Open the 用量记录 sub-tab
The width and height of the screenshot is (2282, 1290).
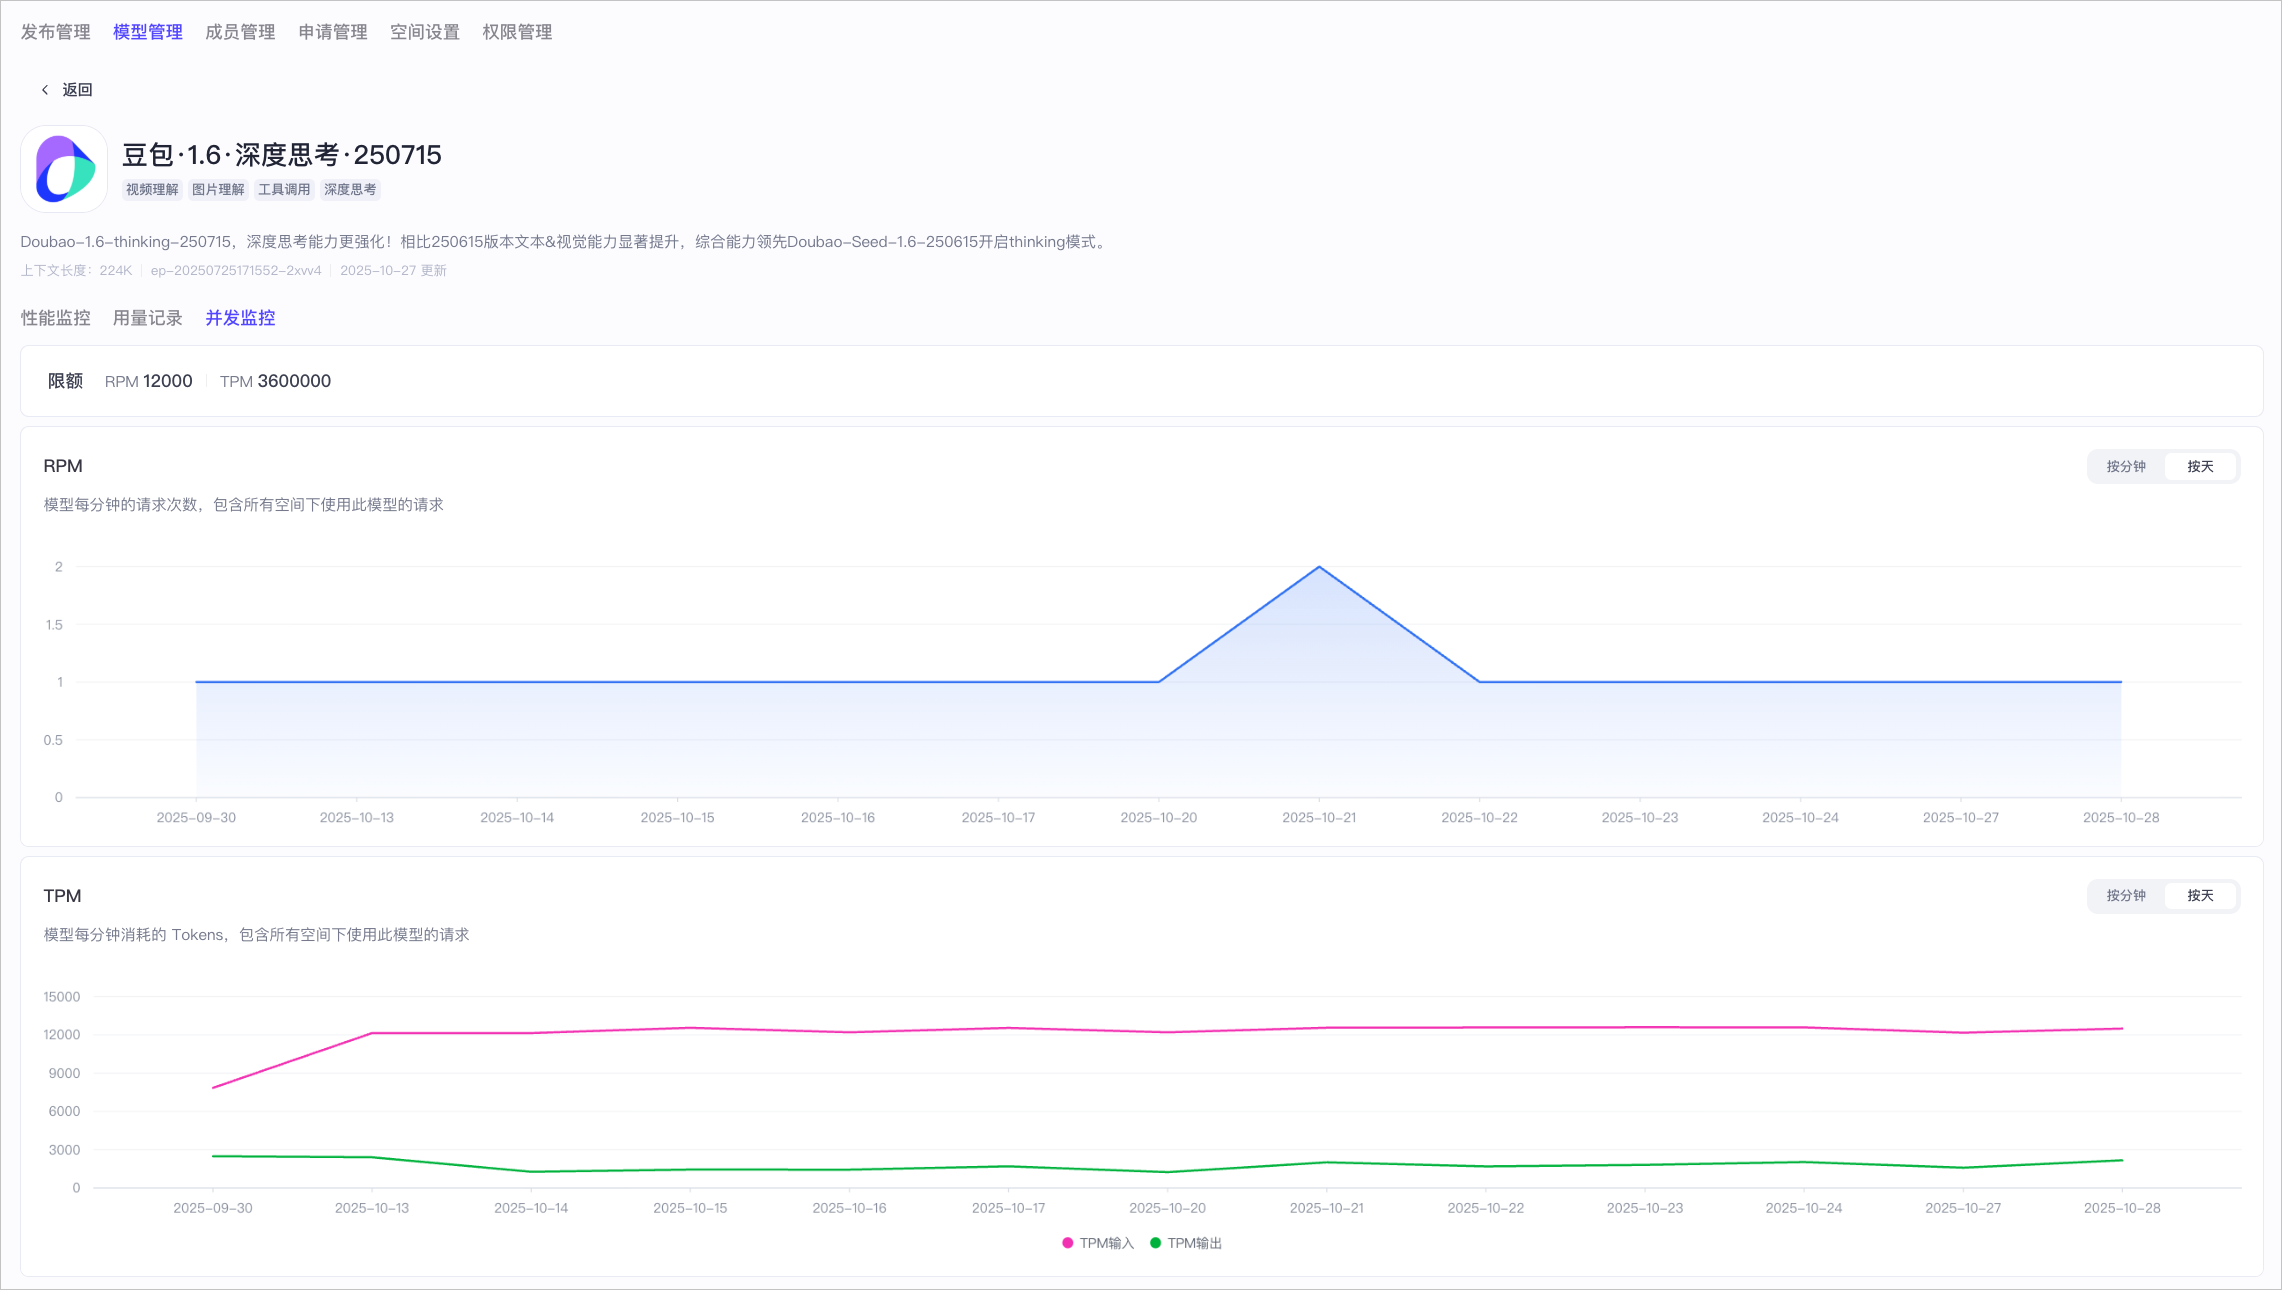148,318
